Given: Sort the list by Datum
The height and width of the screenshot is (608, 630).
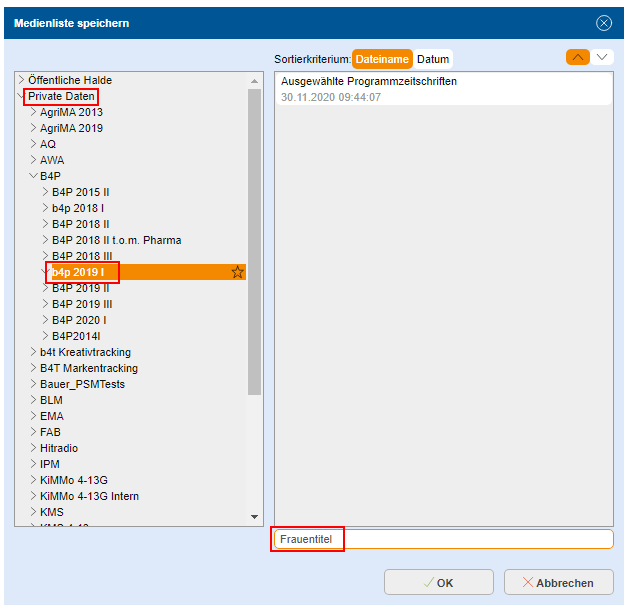Looking at the screenshot, I should coord(433,59).
